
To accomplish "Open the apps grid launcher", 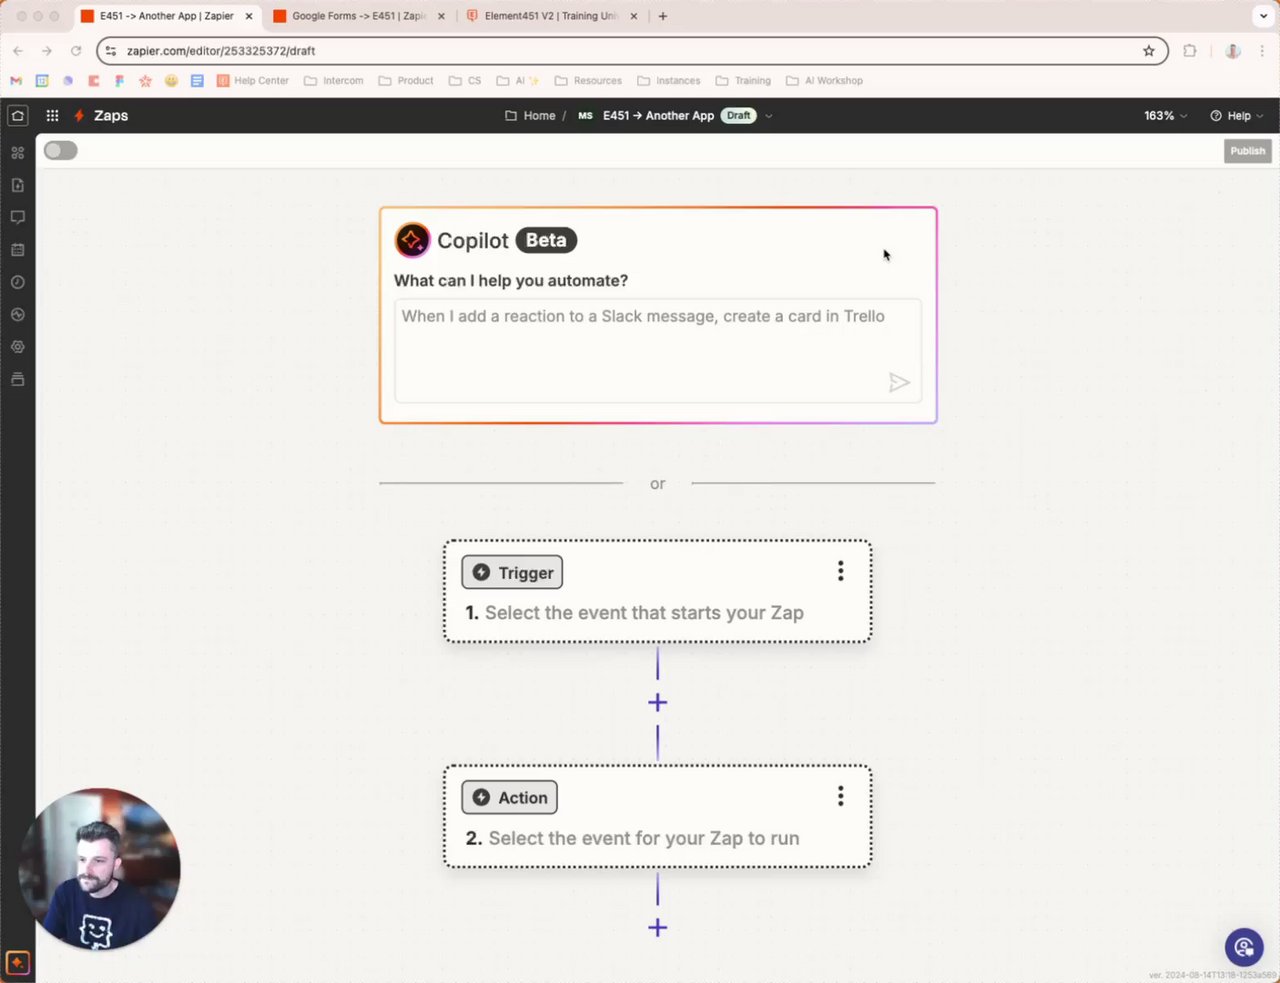I will click(x=52, y=116).
